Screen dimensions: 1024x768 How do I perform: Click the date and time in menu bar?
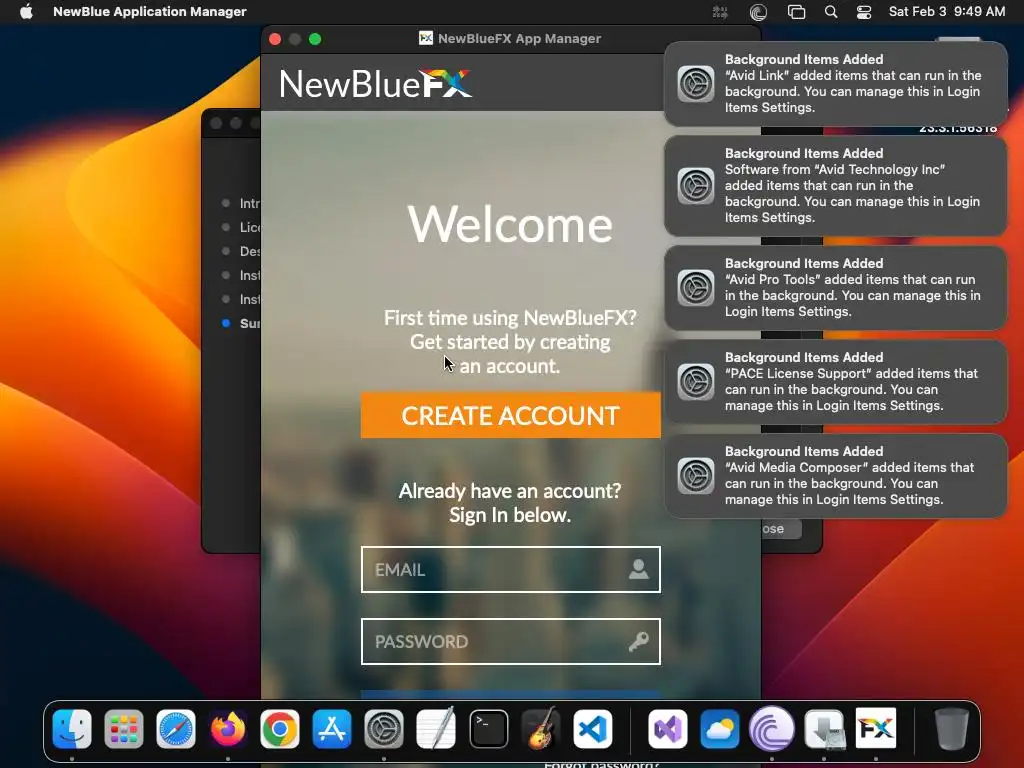[x=946, y=12]
